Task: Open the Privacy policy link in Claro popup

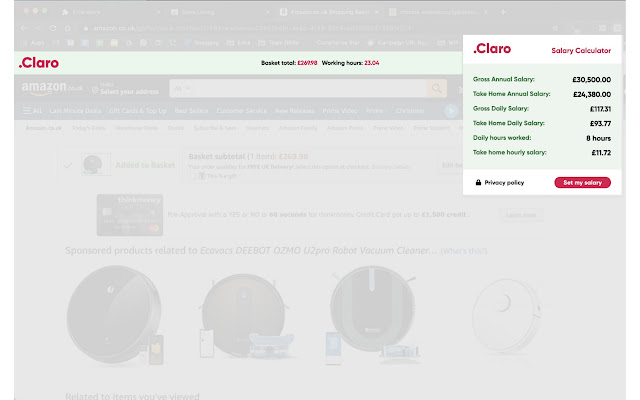Action: pos(504,182)
